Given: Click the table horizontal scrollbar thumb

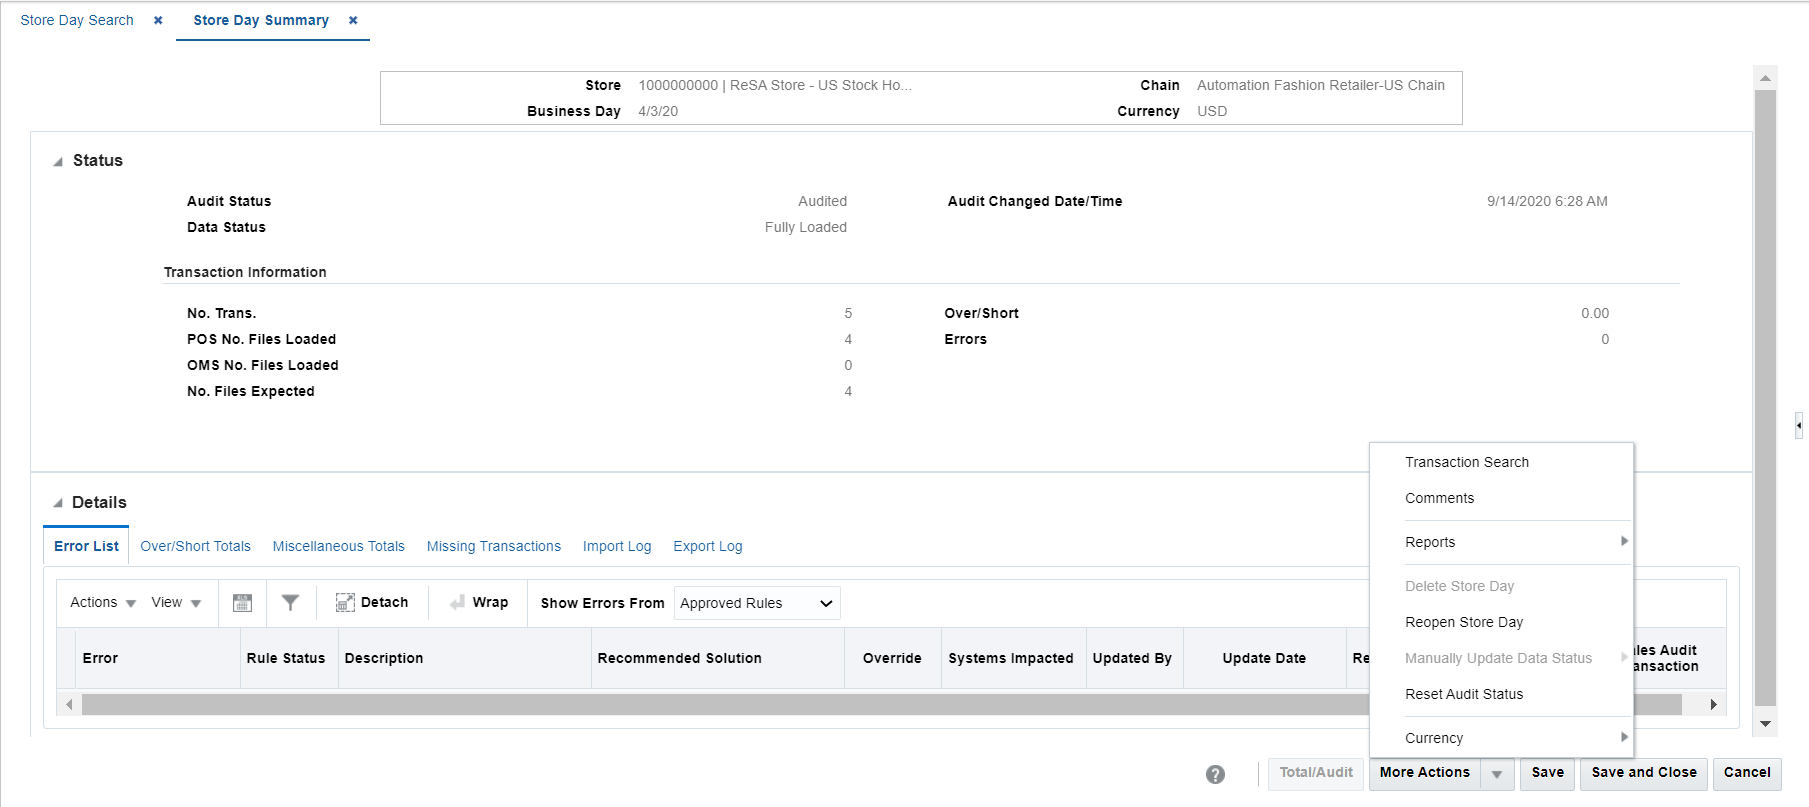Looking at the screenshot, I should [x=881, y=704].
